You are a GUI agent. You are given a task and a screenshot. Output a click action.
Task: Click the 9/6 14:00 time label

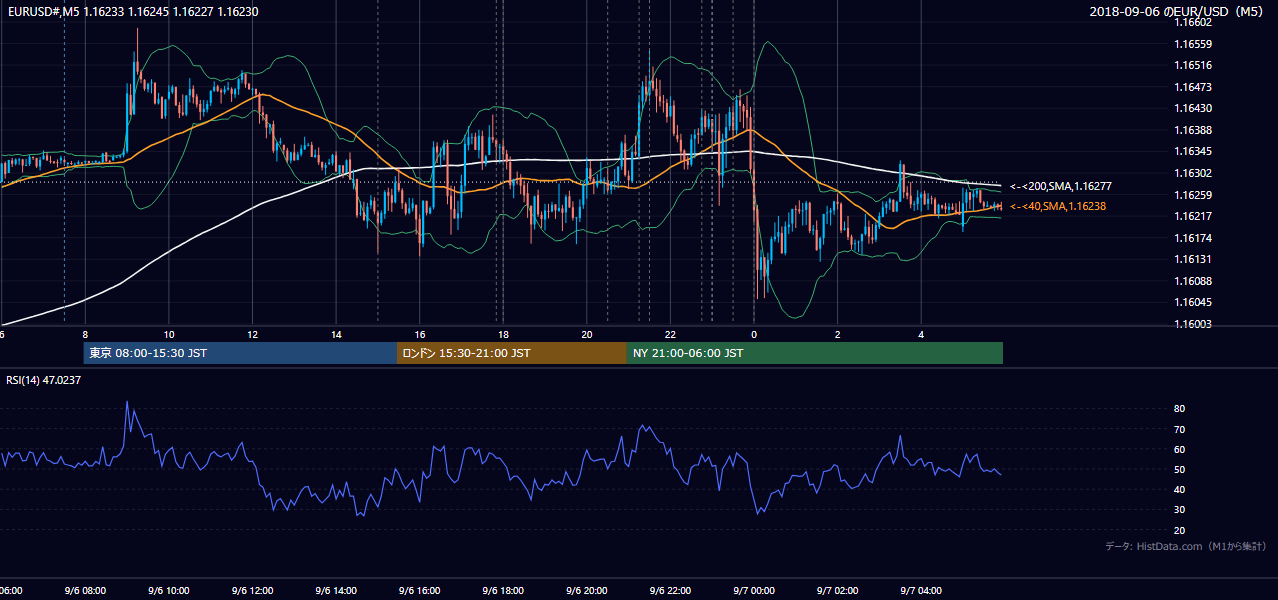coord(336,591)
